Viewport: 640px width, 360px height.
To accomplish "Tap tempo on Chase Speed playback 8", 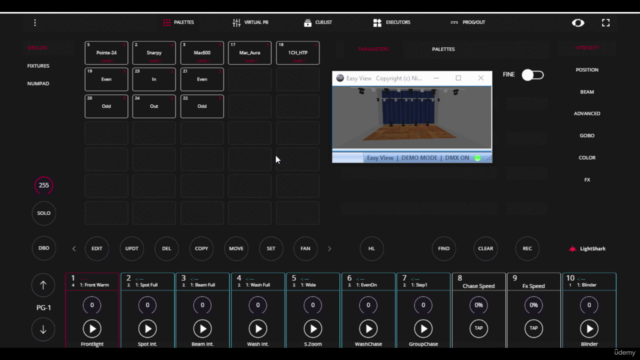I will pos(478,328).
